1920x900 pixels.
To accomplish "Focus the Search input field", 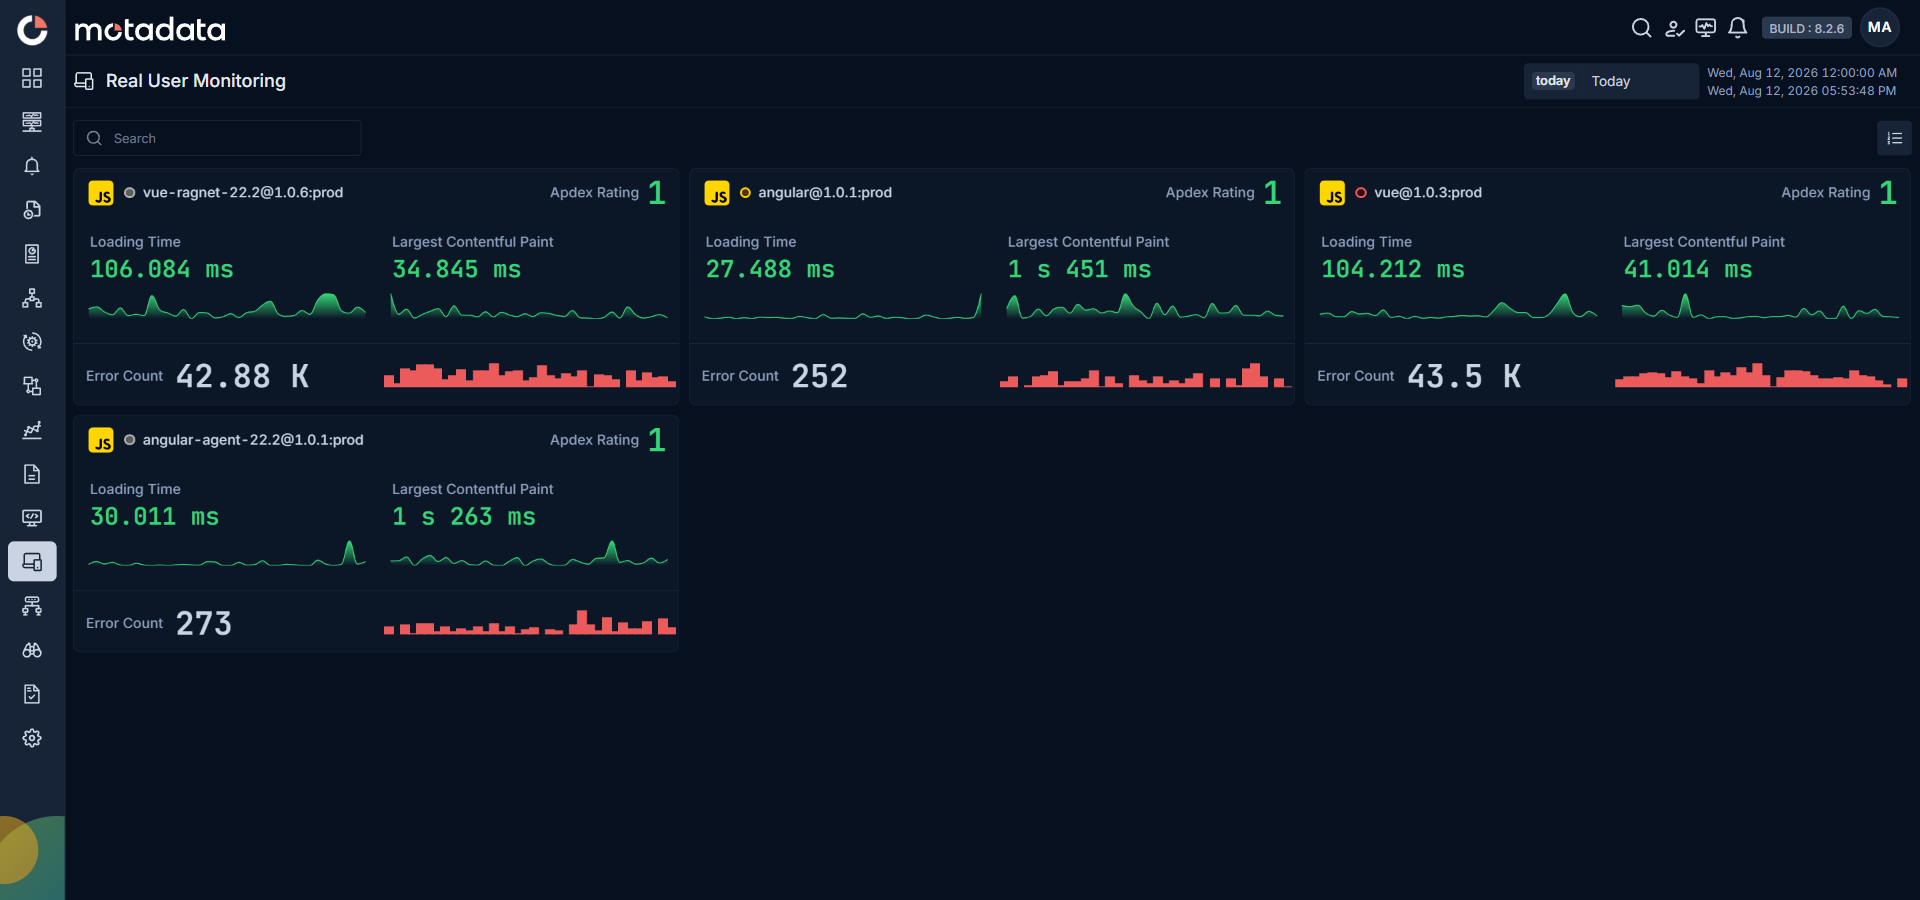I will (217, 138).
